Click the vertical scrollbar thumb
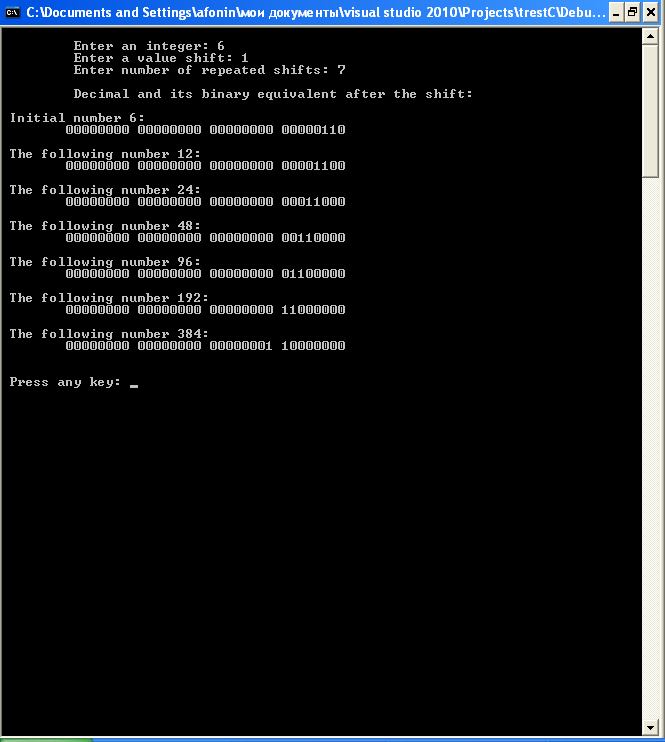Image resolution: width=665 pixels, height=742 pixels. coord(650,111)
